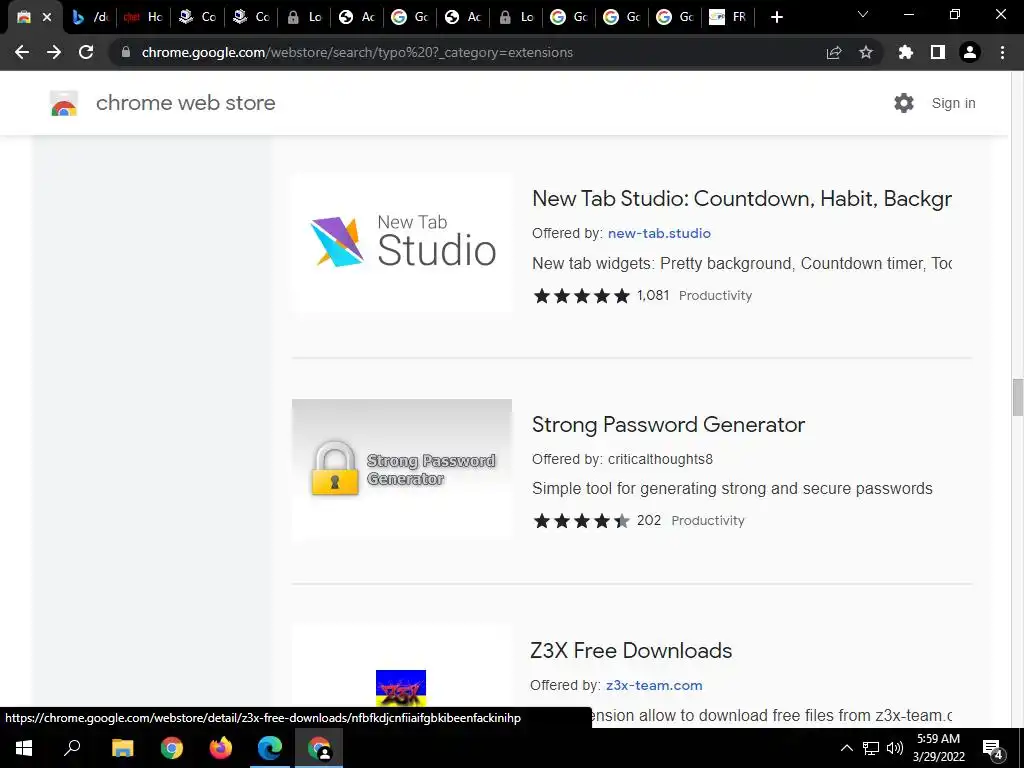Open the volume tray icon
1024x768 pixels.
(895, 748)
